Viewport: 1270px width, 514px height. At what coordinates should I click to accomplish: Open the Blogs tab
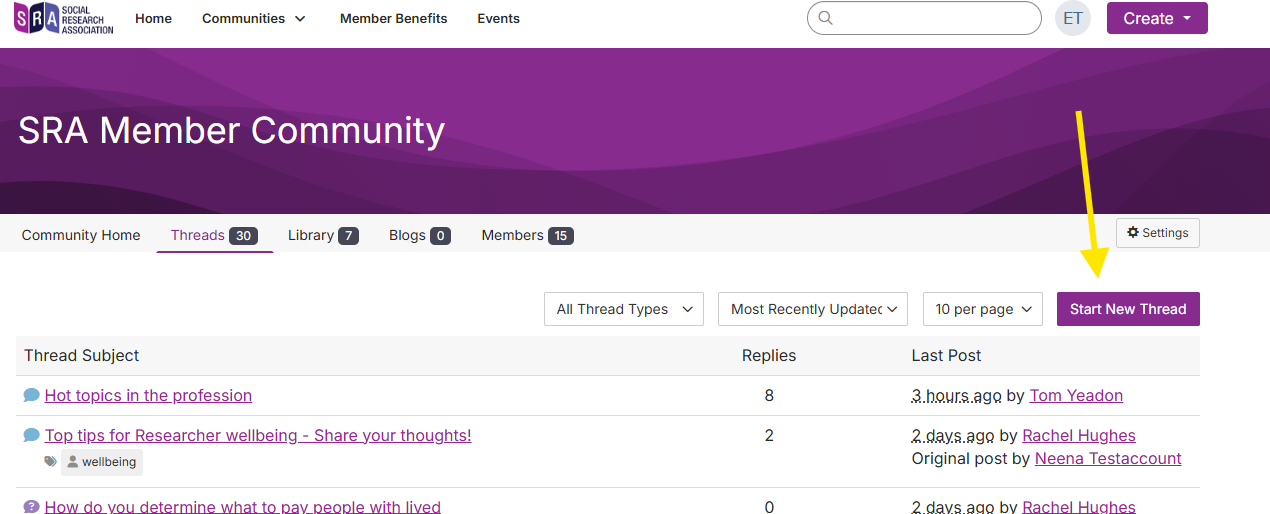coord(420,235)
